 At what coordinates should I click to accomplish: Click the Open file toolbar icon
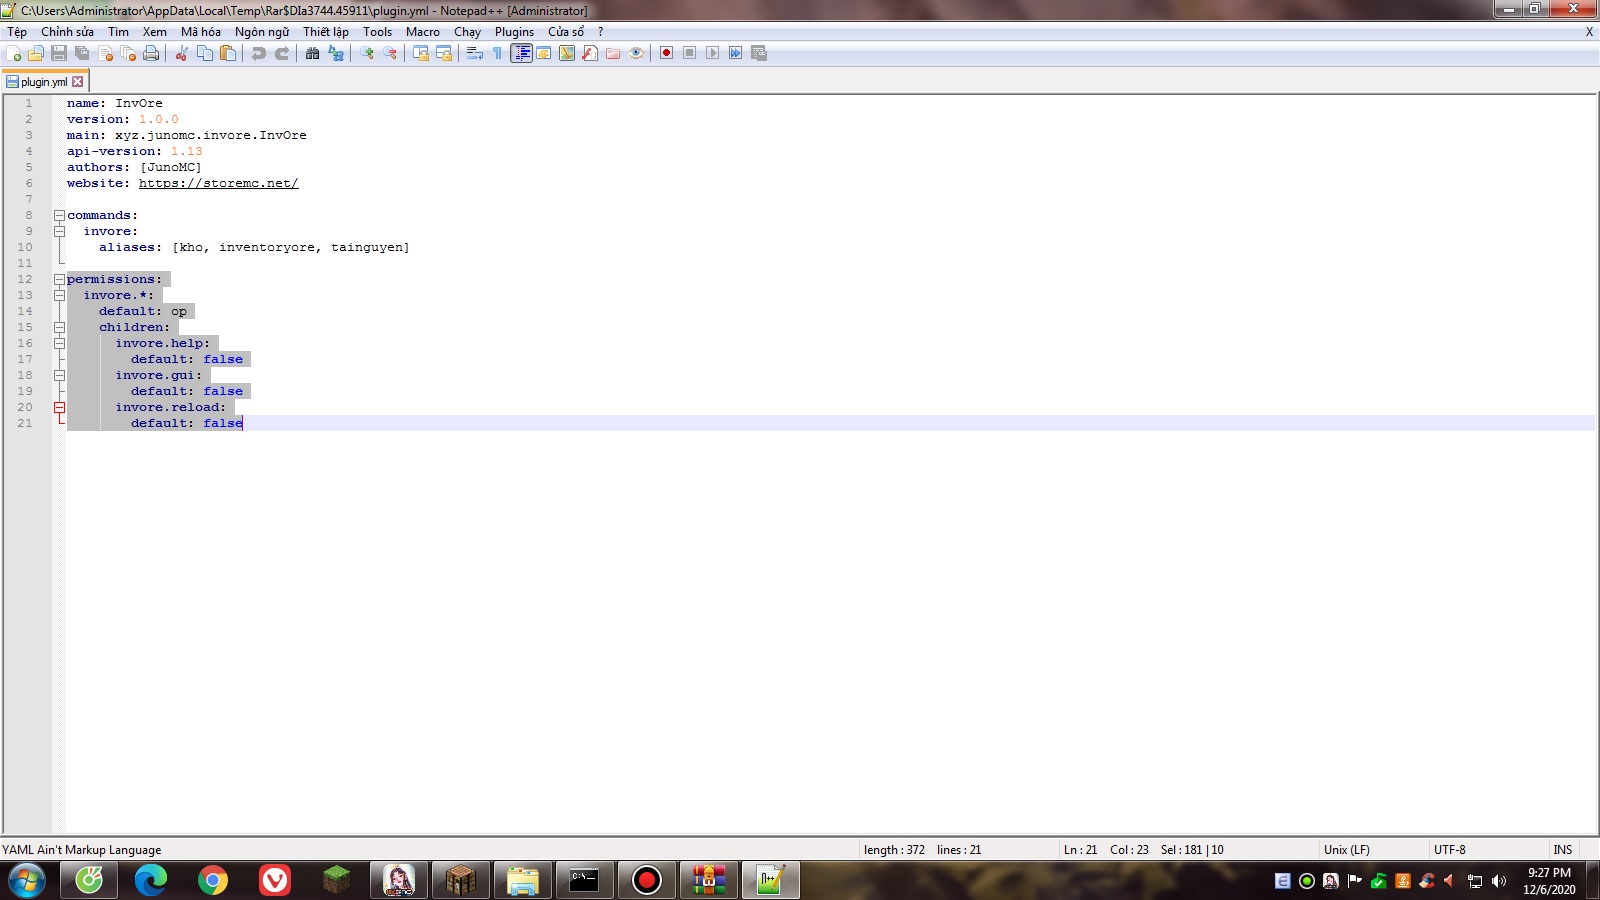click(x=36, y=53)
